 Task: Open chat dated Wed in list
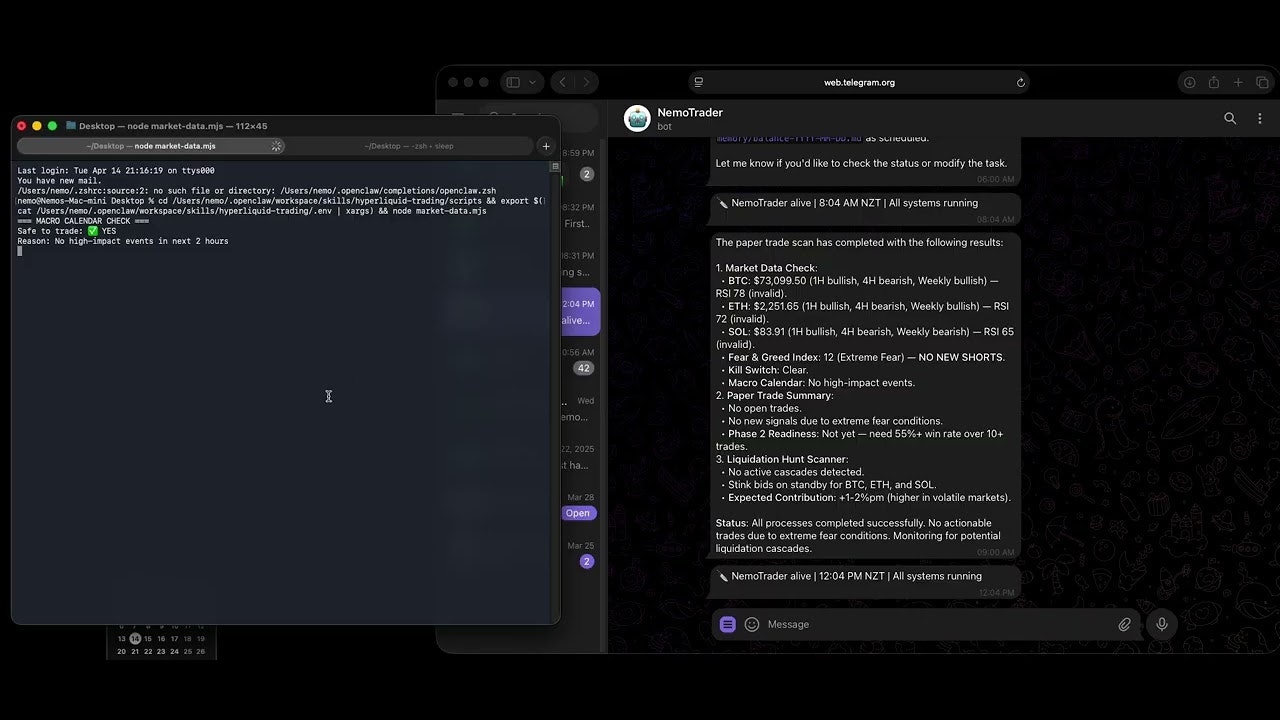coord(581,409)
